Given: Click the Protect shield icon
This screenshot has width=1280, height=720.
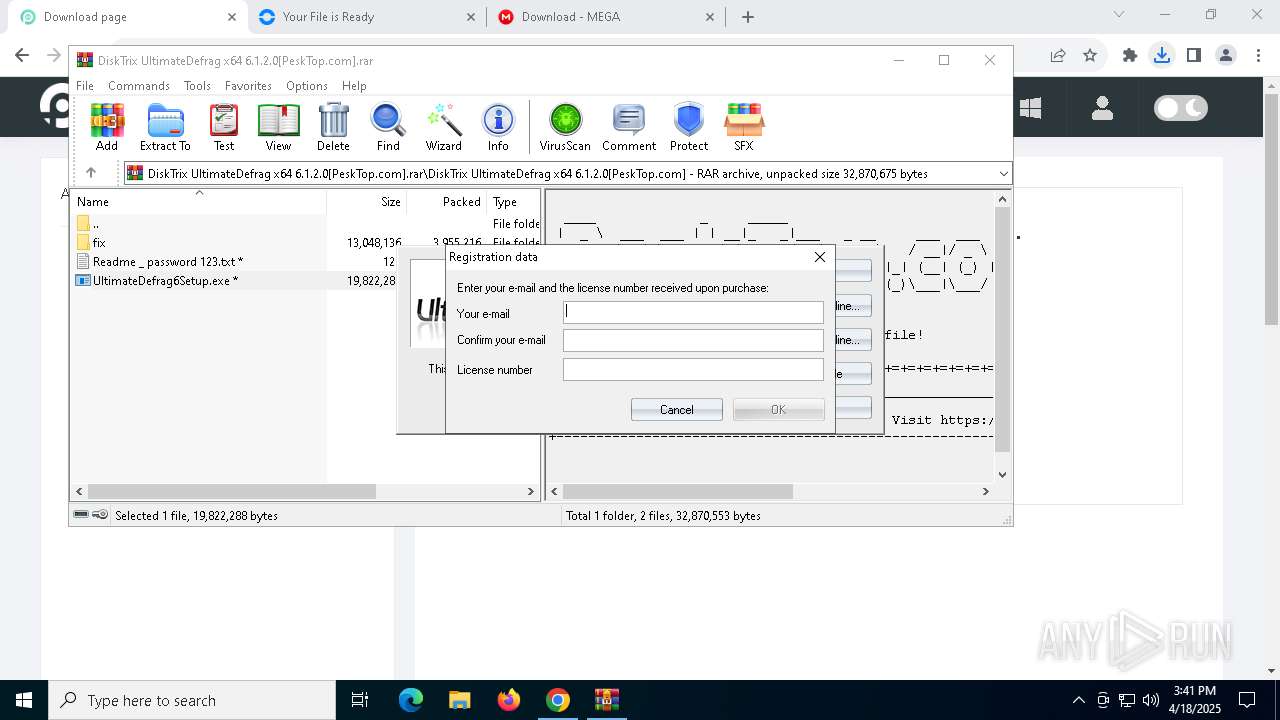Looking at the screenshot, I should tap(689, 127).
